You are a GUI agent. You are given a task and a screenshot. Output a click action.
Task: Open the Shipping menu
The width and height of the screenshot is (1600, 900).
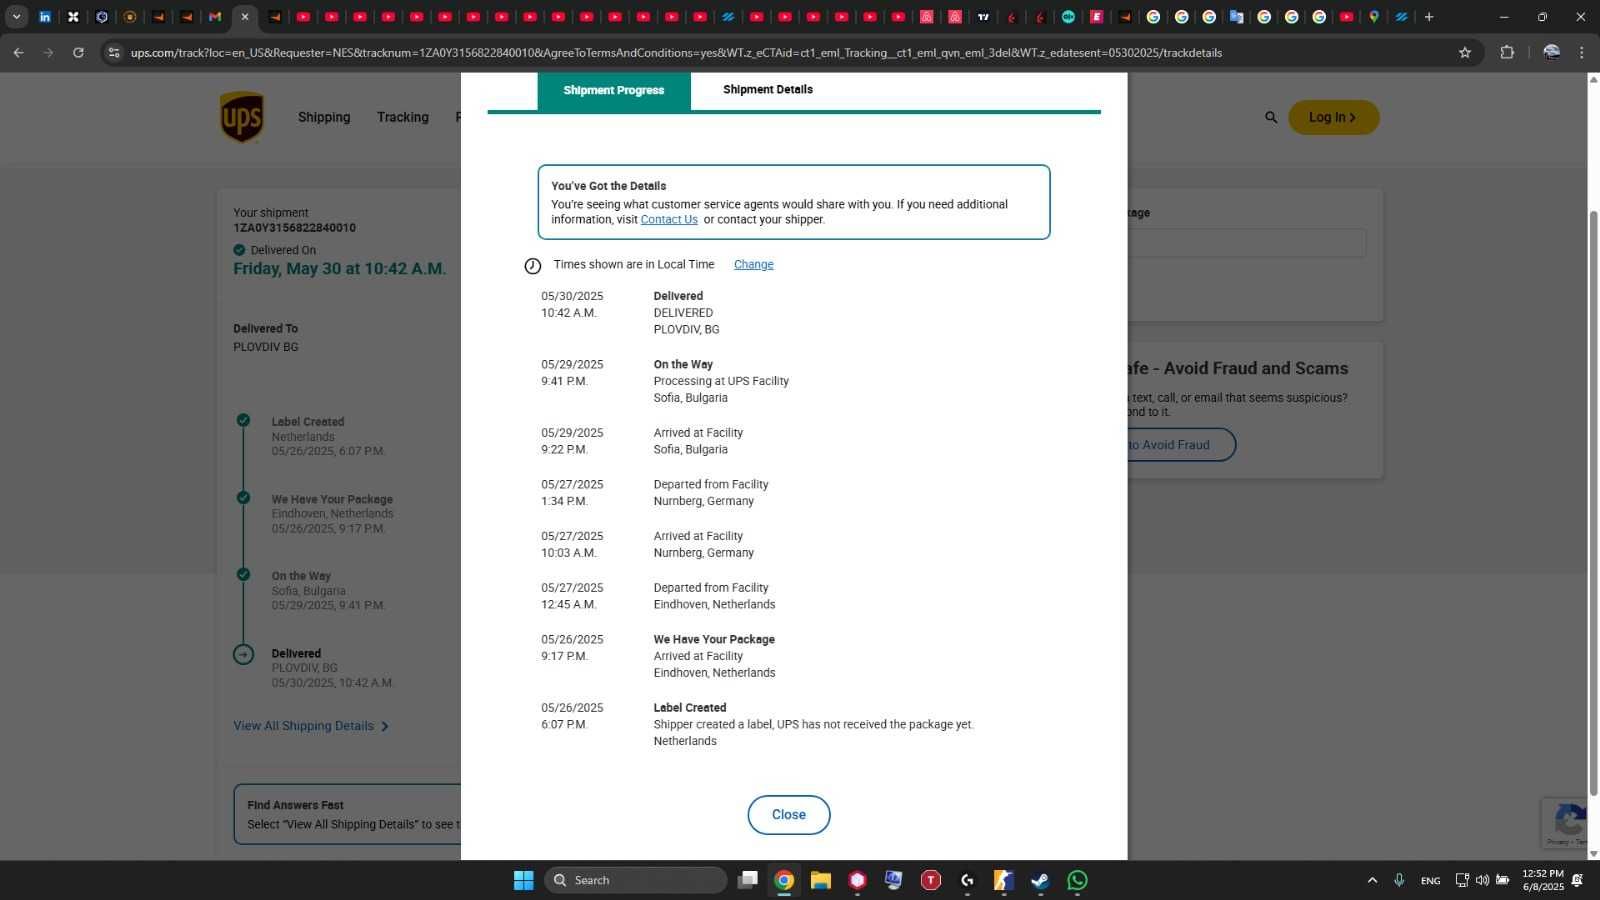[324, 117]
